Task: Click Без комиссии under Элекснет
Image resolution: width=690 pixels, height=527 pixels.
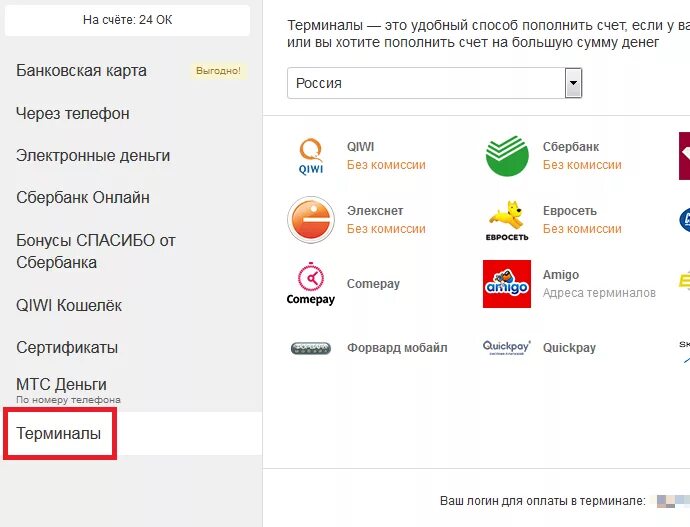Action: coord(386,229)
